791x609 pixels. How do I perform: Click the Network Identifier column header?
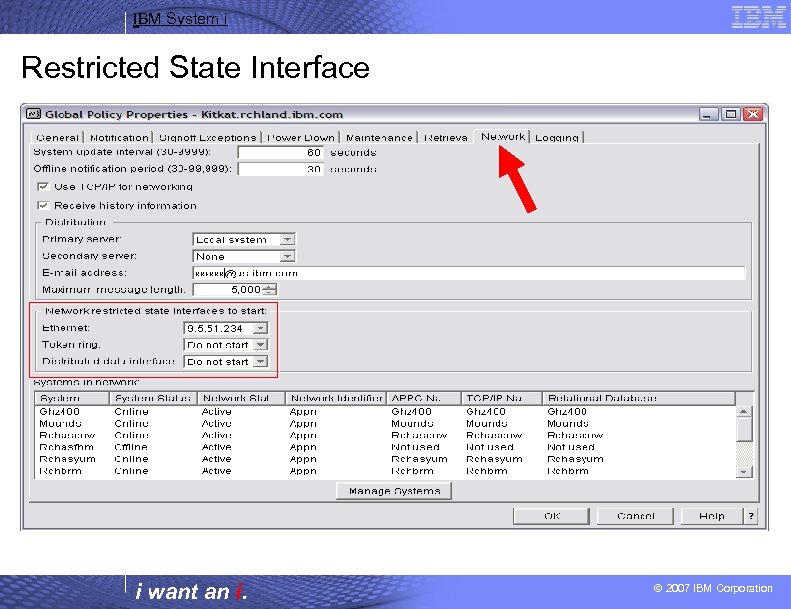tap(336, 398)
